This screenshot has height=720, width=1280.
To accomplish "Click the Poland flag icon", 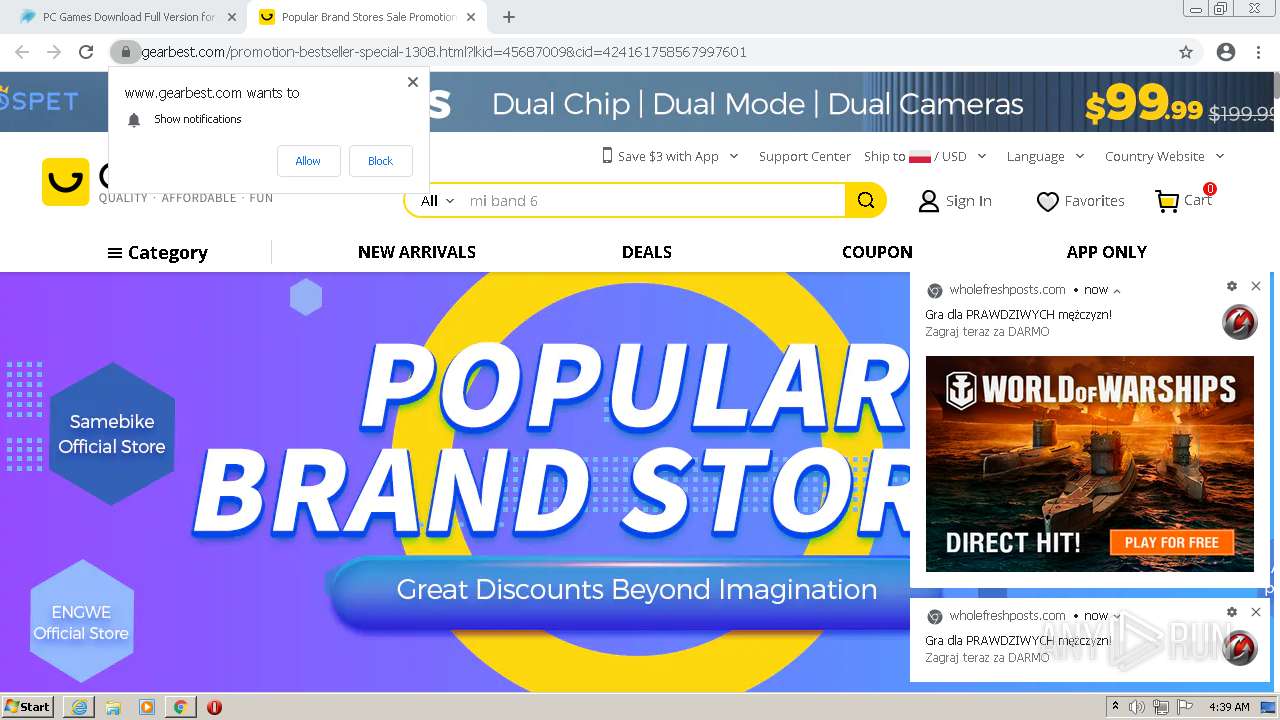I will coord(920,157).
